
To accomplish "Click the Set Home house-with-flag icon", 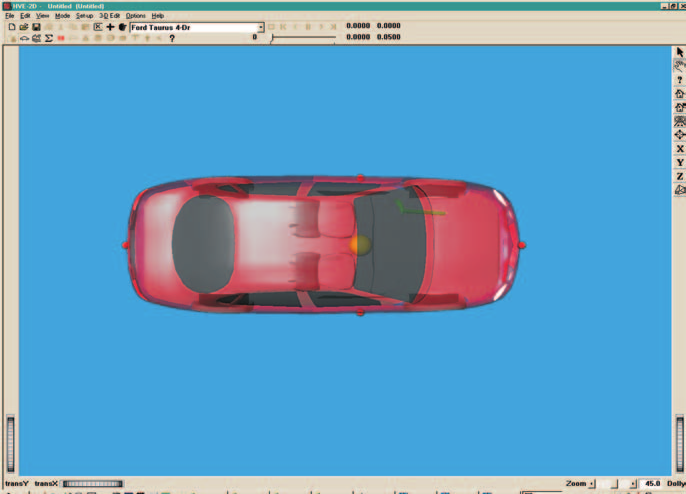I will click(x=679, y=107).
